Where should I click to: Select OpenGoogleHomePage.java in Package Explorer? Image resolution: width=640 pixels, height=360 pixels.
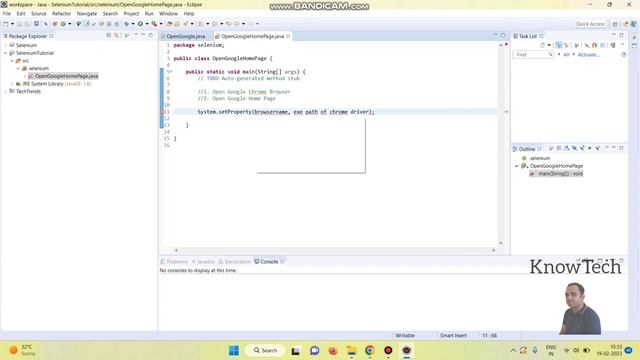click(x=66, y=76)
